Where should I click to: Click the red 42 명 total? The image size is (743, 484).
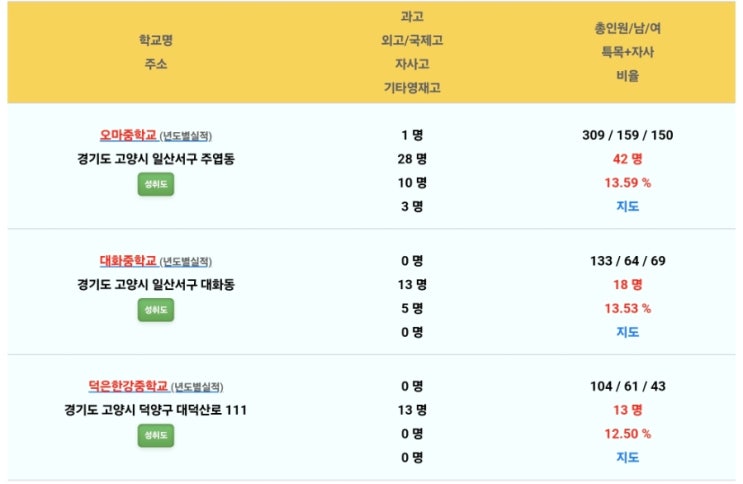pos(627,159)
